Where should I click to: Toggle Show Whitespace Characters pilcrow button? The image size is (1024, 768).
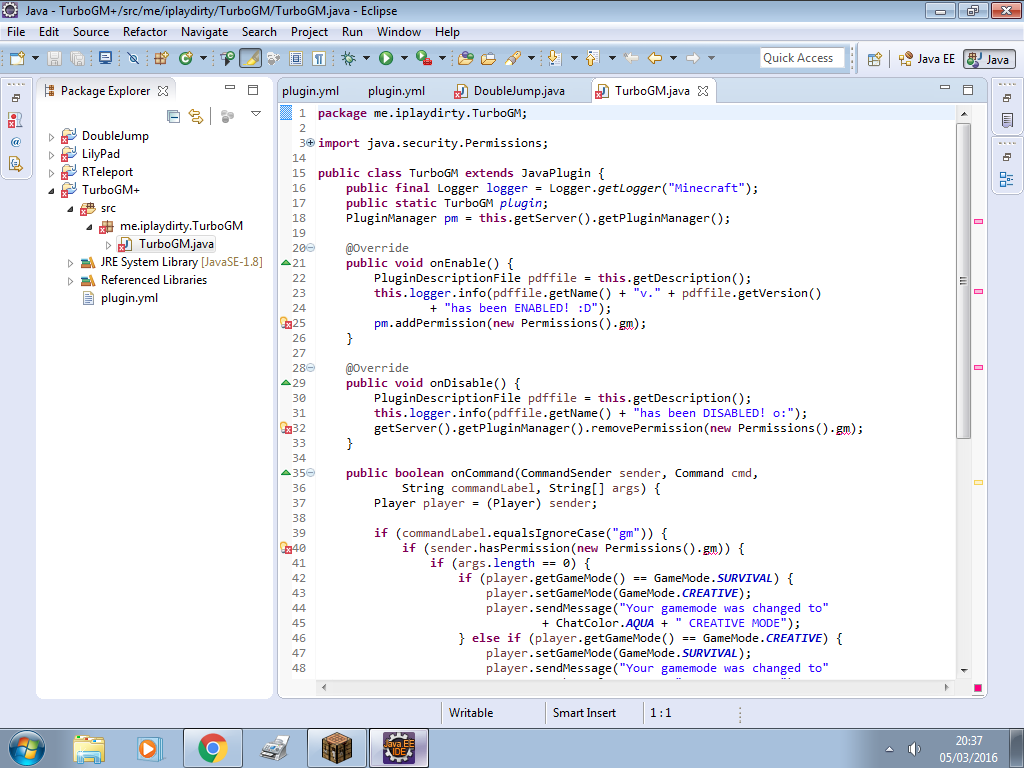coord(319,59)
